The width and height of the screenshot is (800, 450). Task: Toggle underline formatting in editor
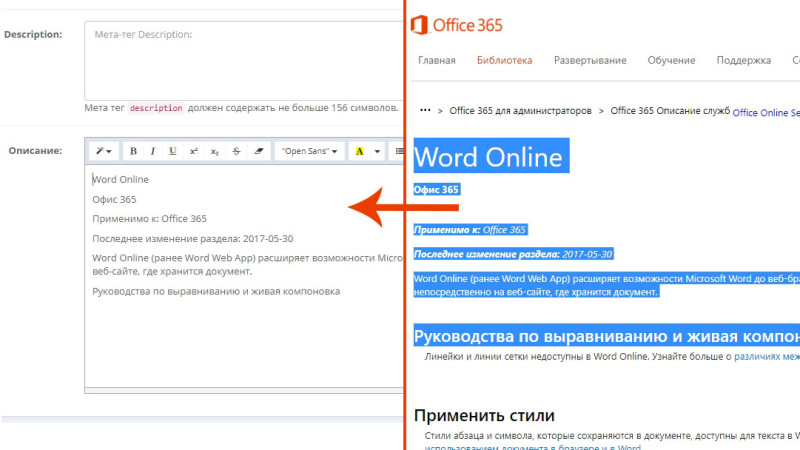172,151
